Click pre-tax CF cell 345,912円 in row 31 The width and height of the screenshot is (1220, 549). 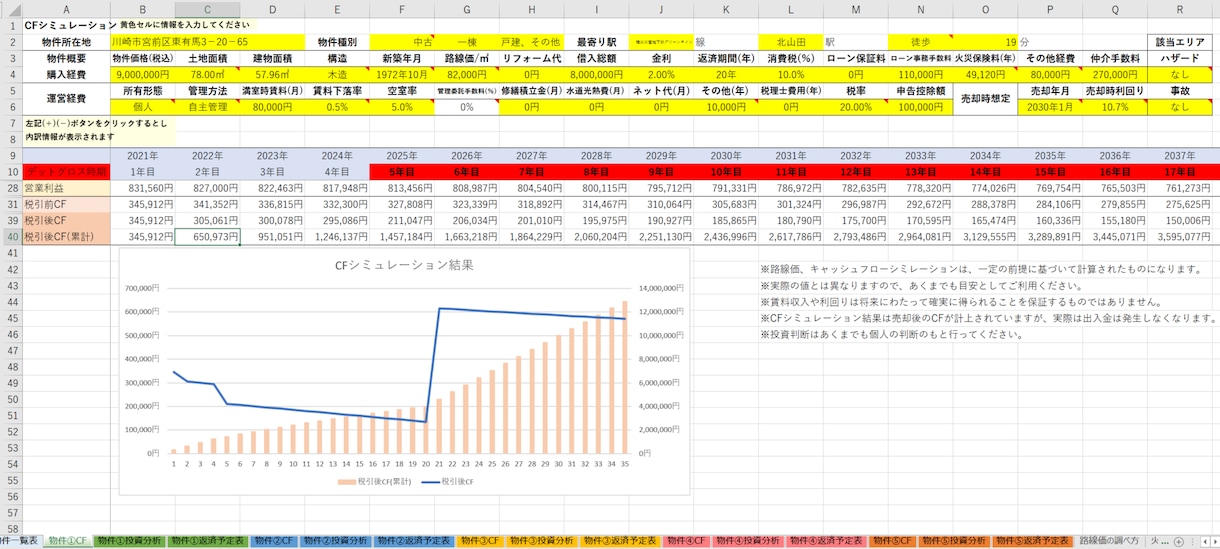(x=143, y=204)
